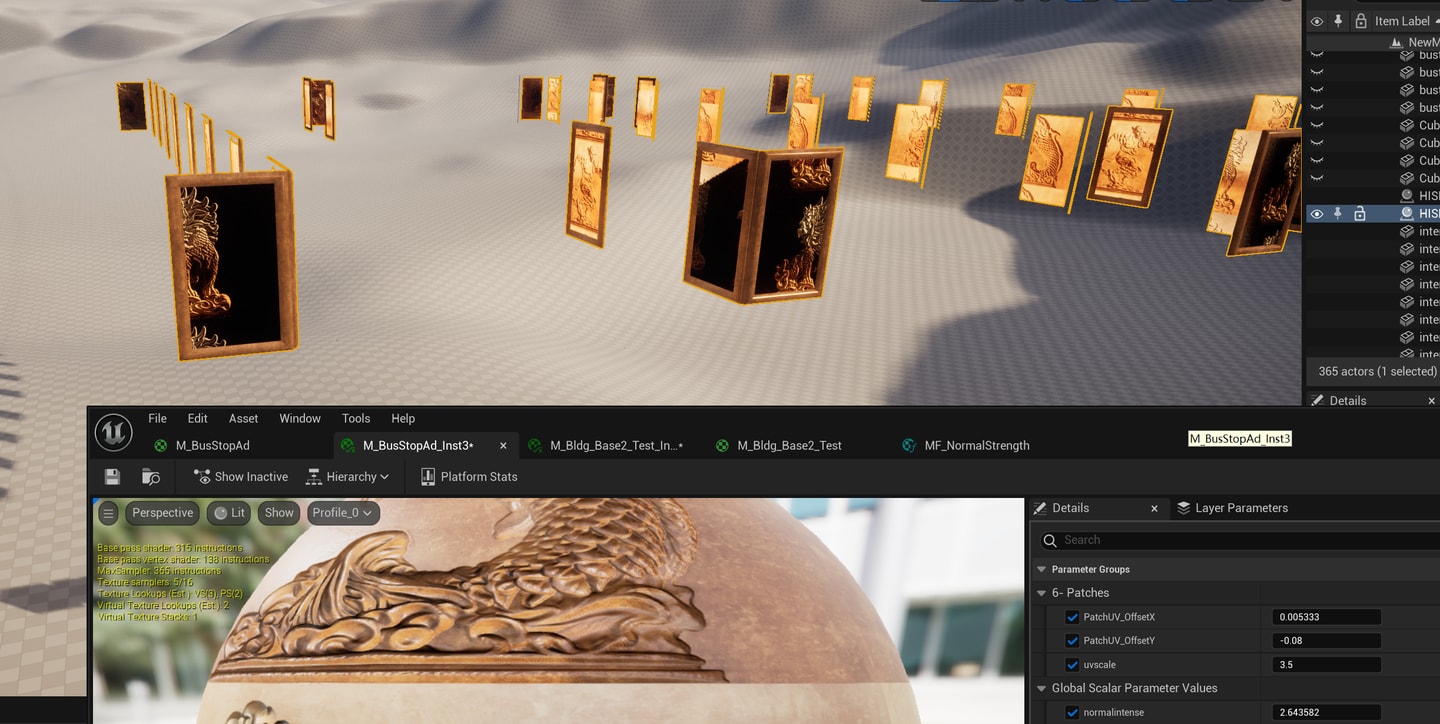Select the M_BusStopAd_Inst3 tab

418,446
